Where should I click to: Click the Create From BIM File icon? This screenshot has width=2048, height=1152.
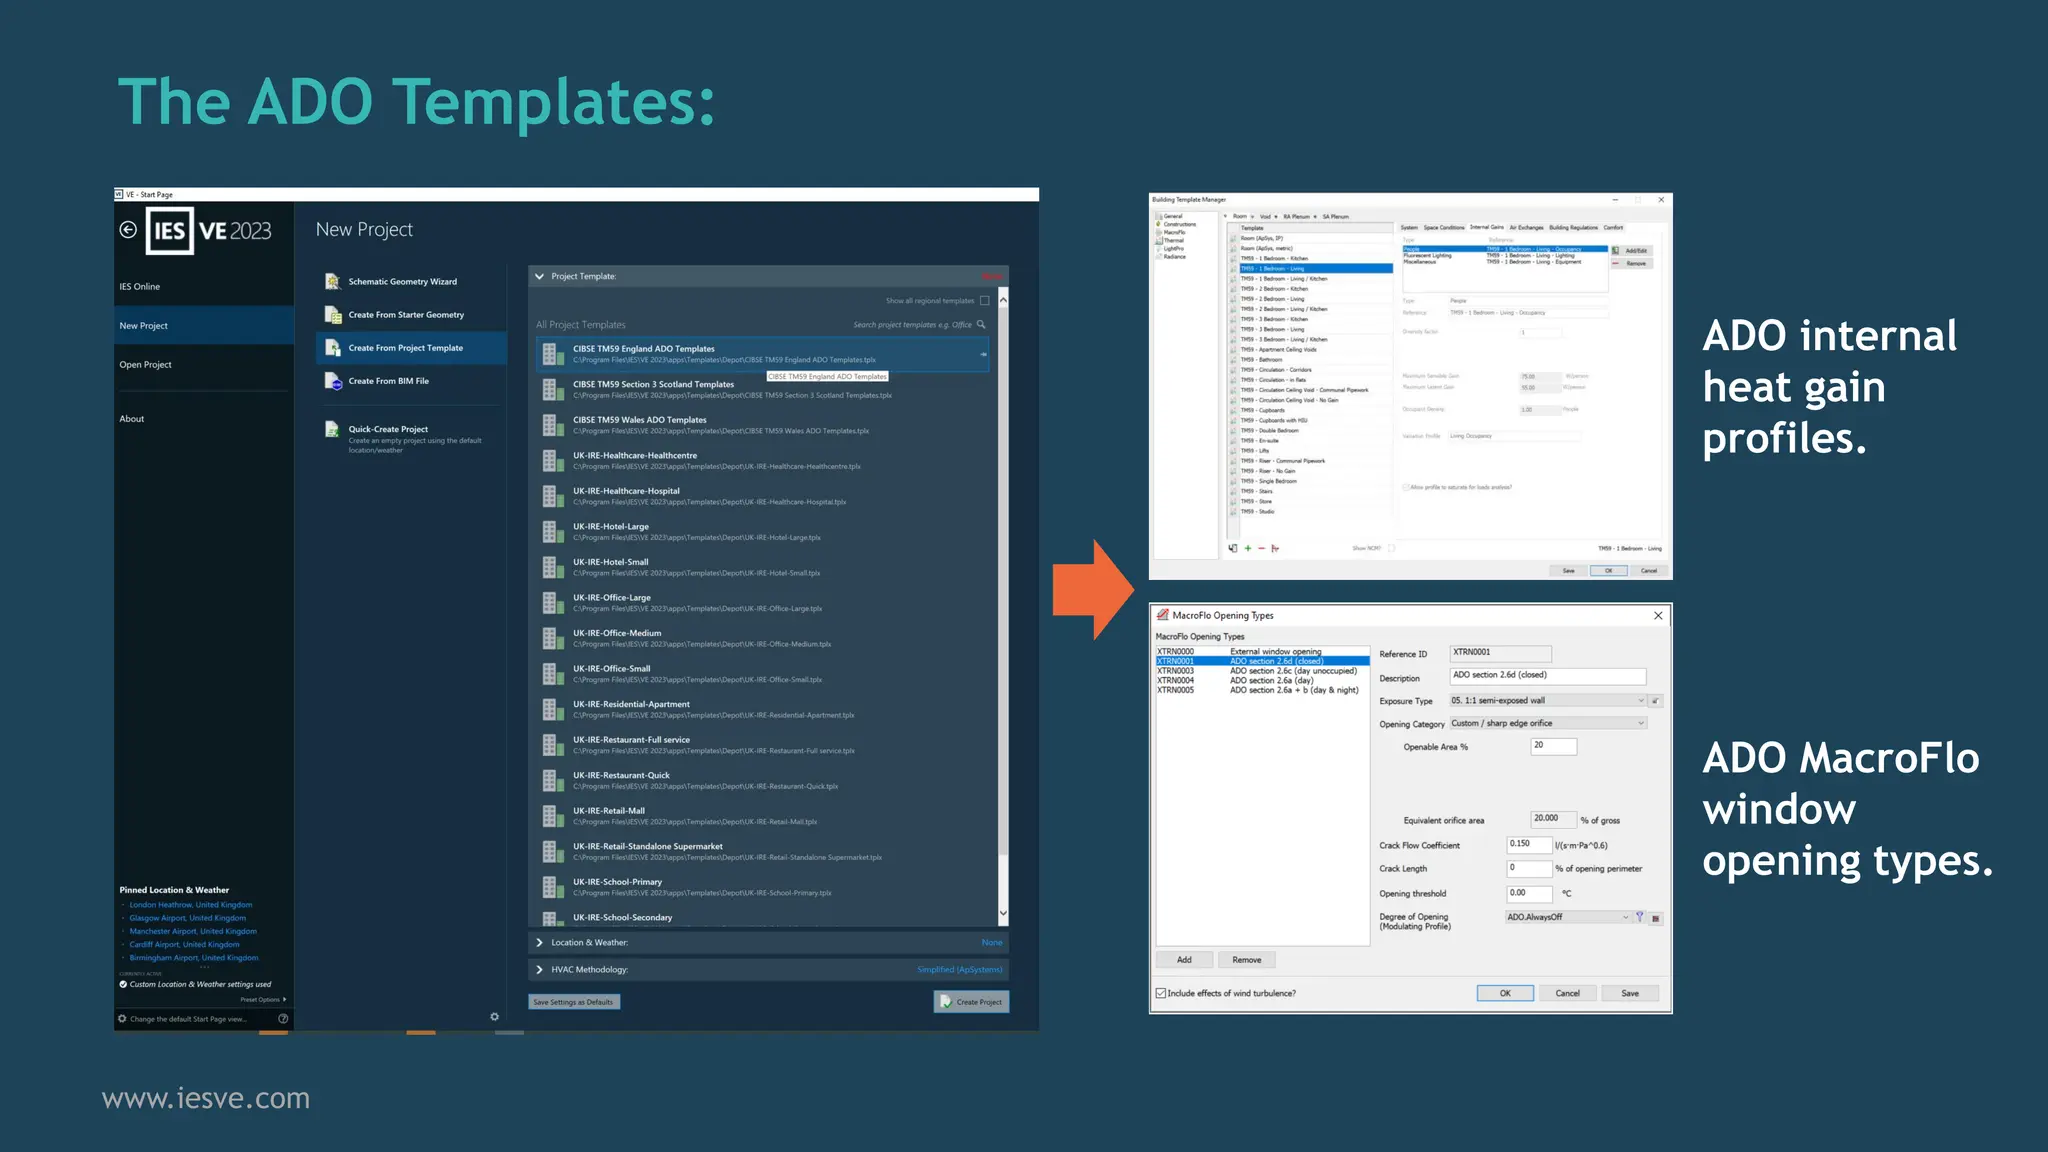(333, 381)
